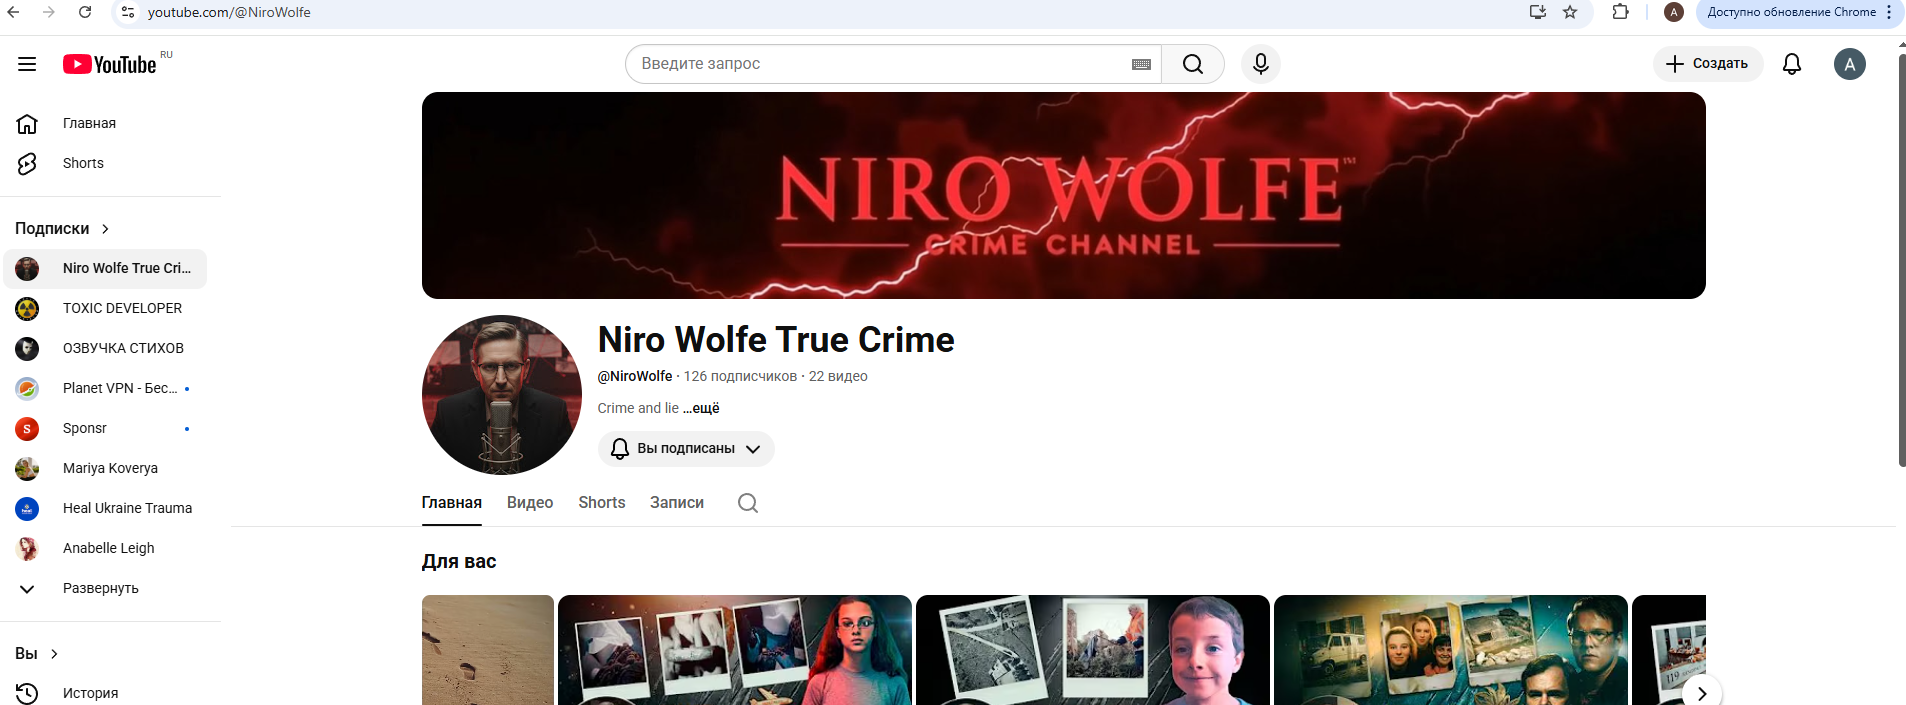
Task: Open Mariya Koverya subscription link
Action: click(x=105, y=468)
